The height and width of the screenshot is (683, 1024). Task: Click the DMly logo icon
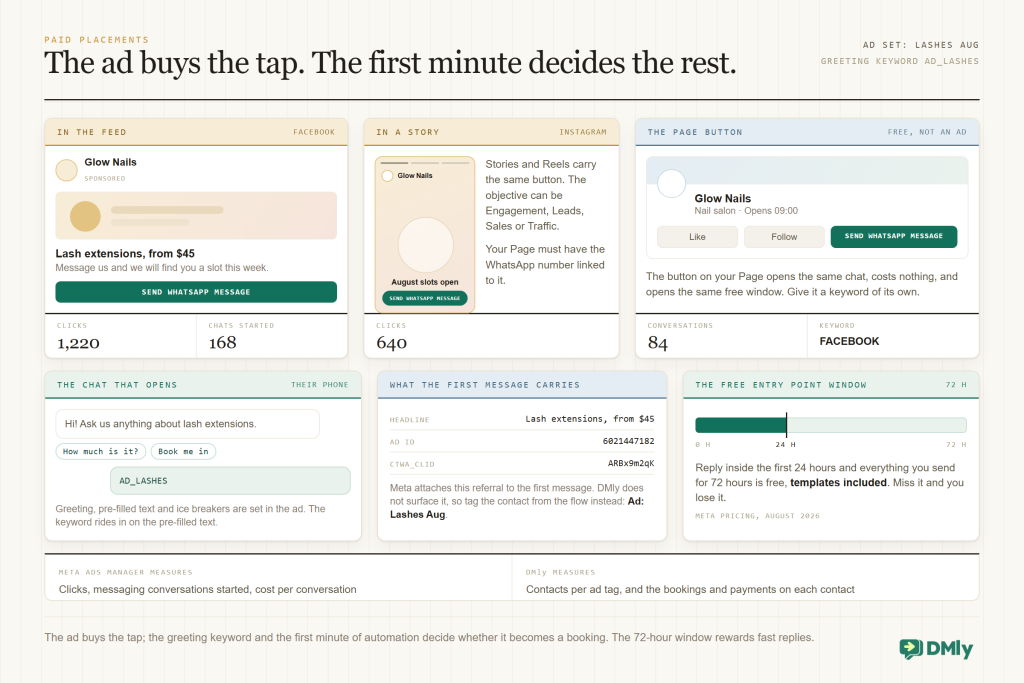(911, 648)
